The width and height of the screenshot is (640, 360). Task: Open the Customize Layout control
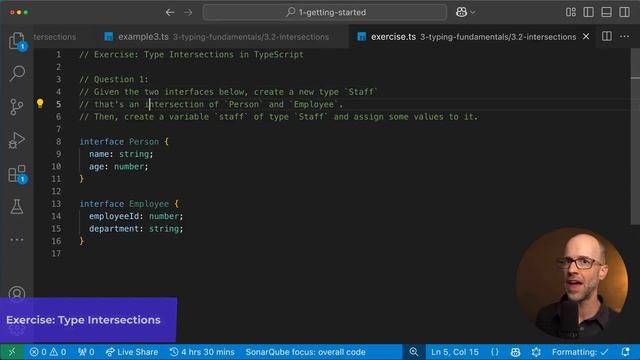[571, 12]
